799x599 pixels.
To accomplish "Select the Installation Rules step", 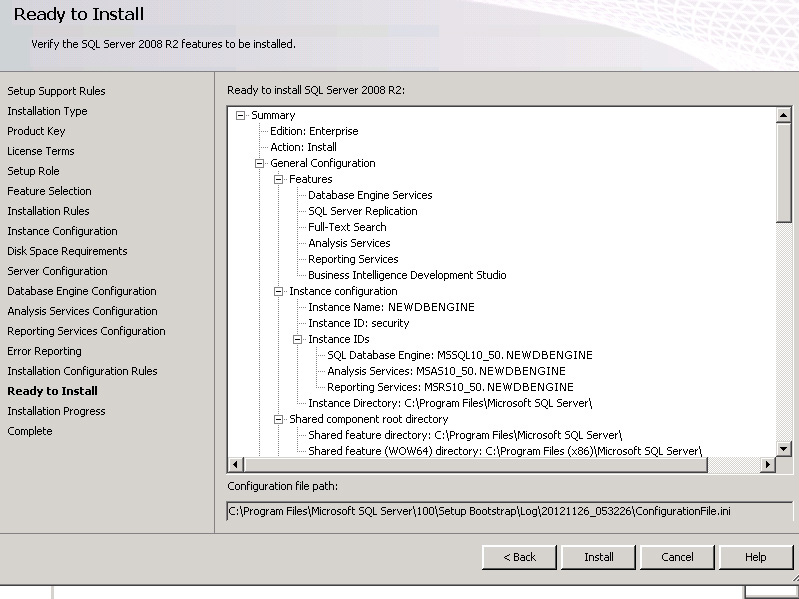I will [48, 211].
